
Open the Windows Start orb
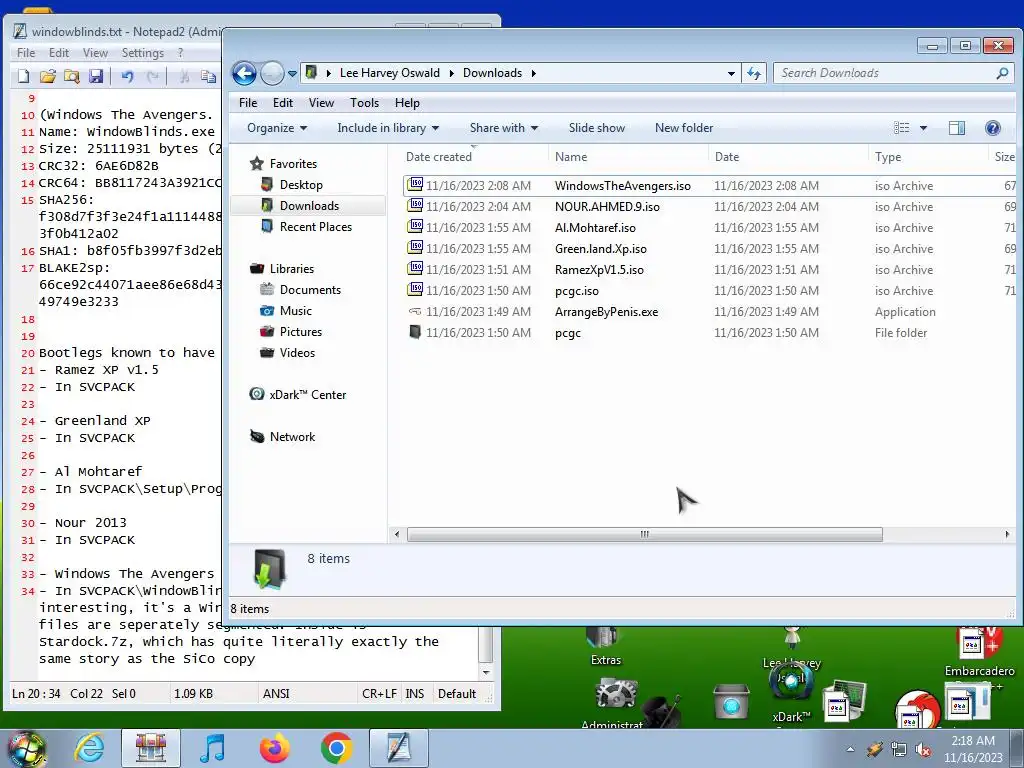[x=25, y=748]
